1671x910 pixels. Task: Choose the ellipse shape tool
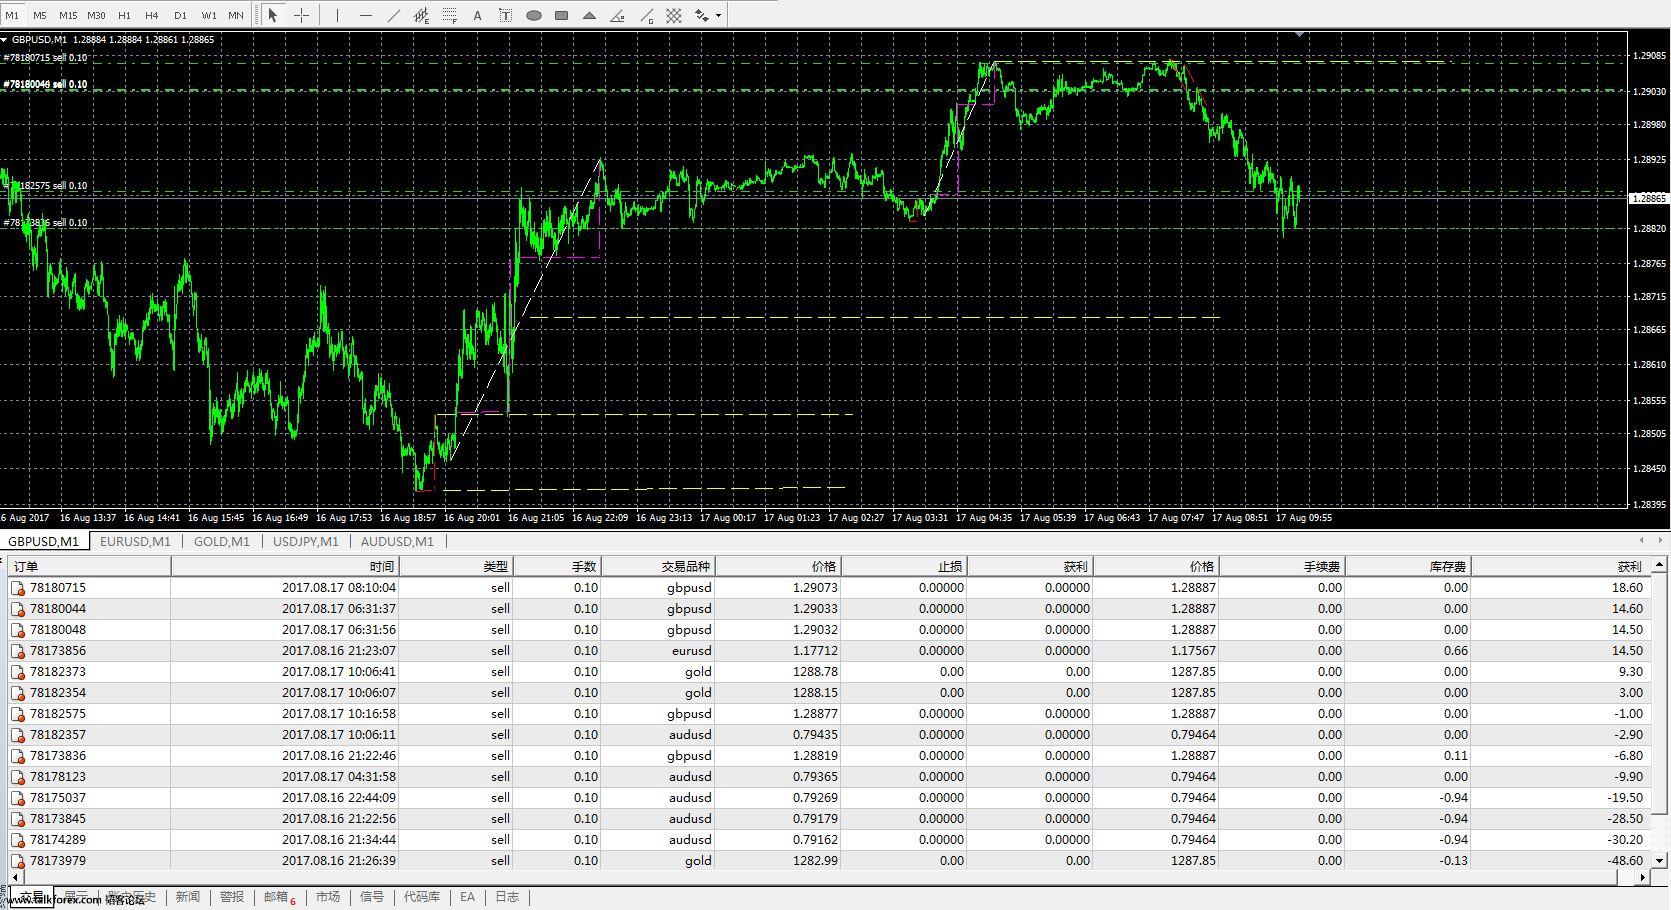pyautogui.click(x=534, y=15)
